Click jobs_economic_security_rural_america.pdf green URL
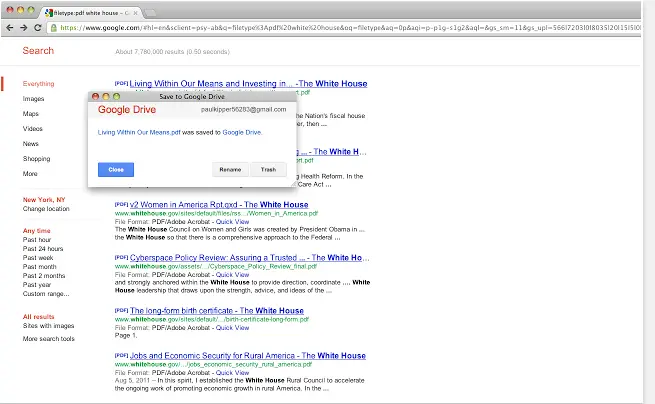 click(213, 365)
